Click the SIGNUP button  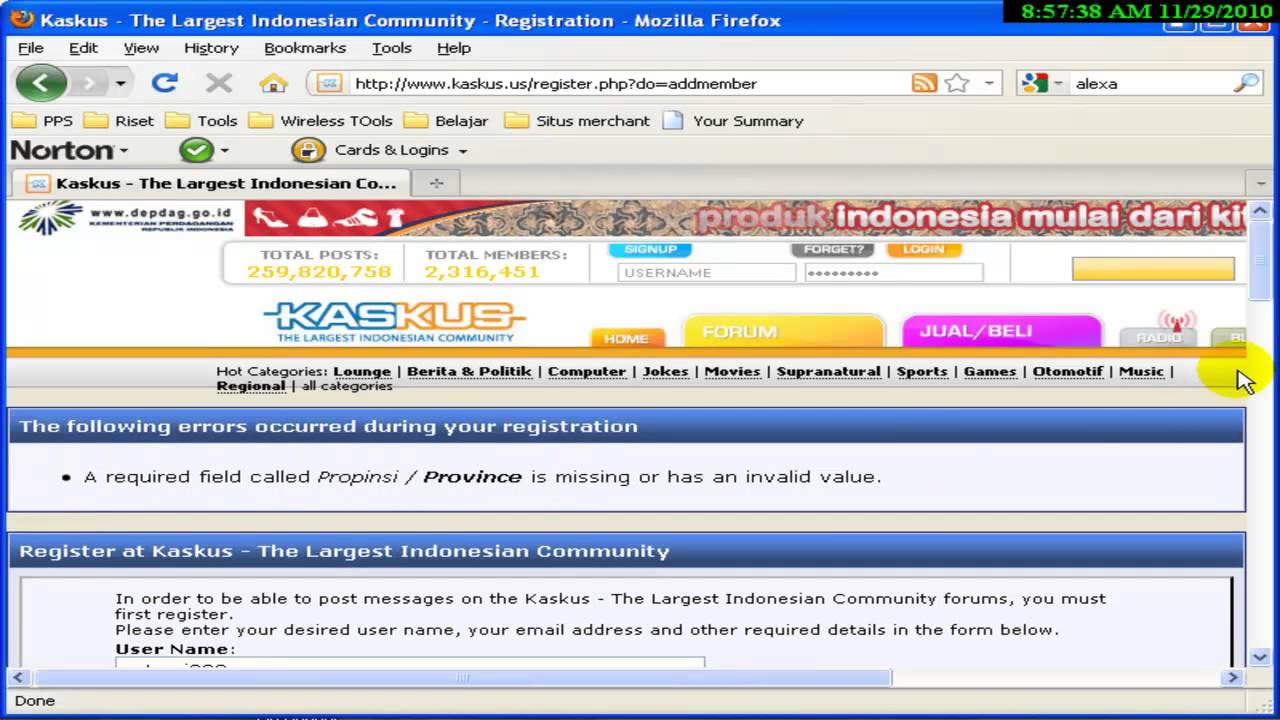pos(650,249)
